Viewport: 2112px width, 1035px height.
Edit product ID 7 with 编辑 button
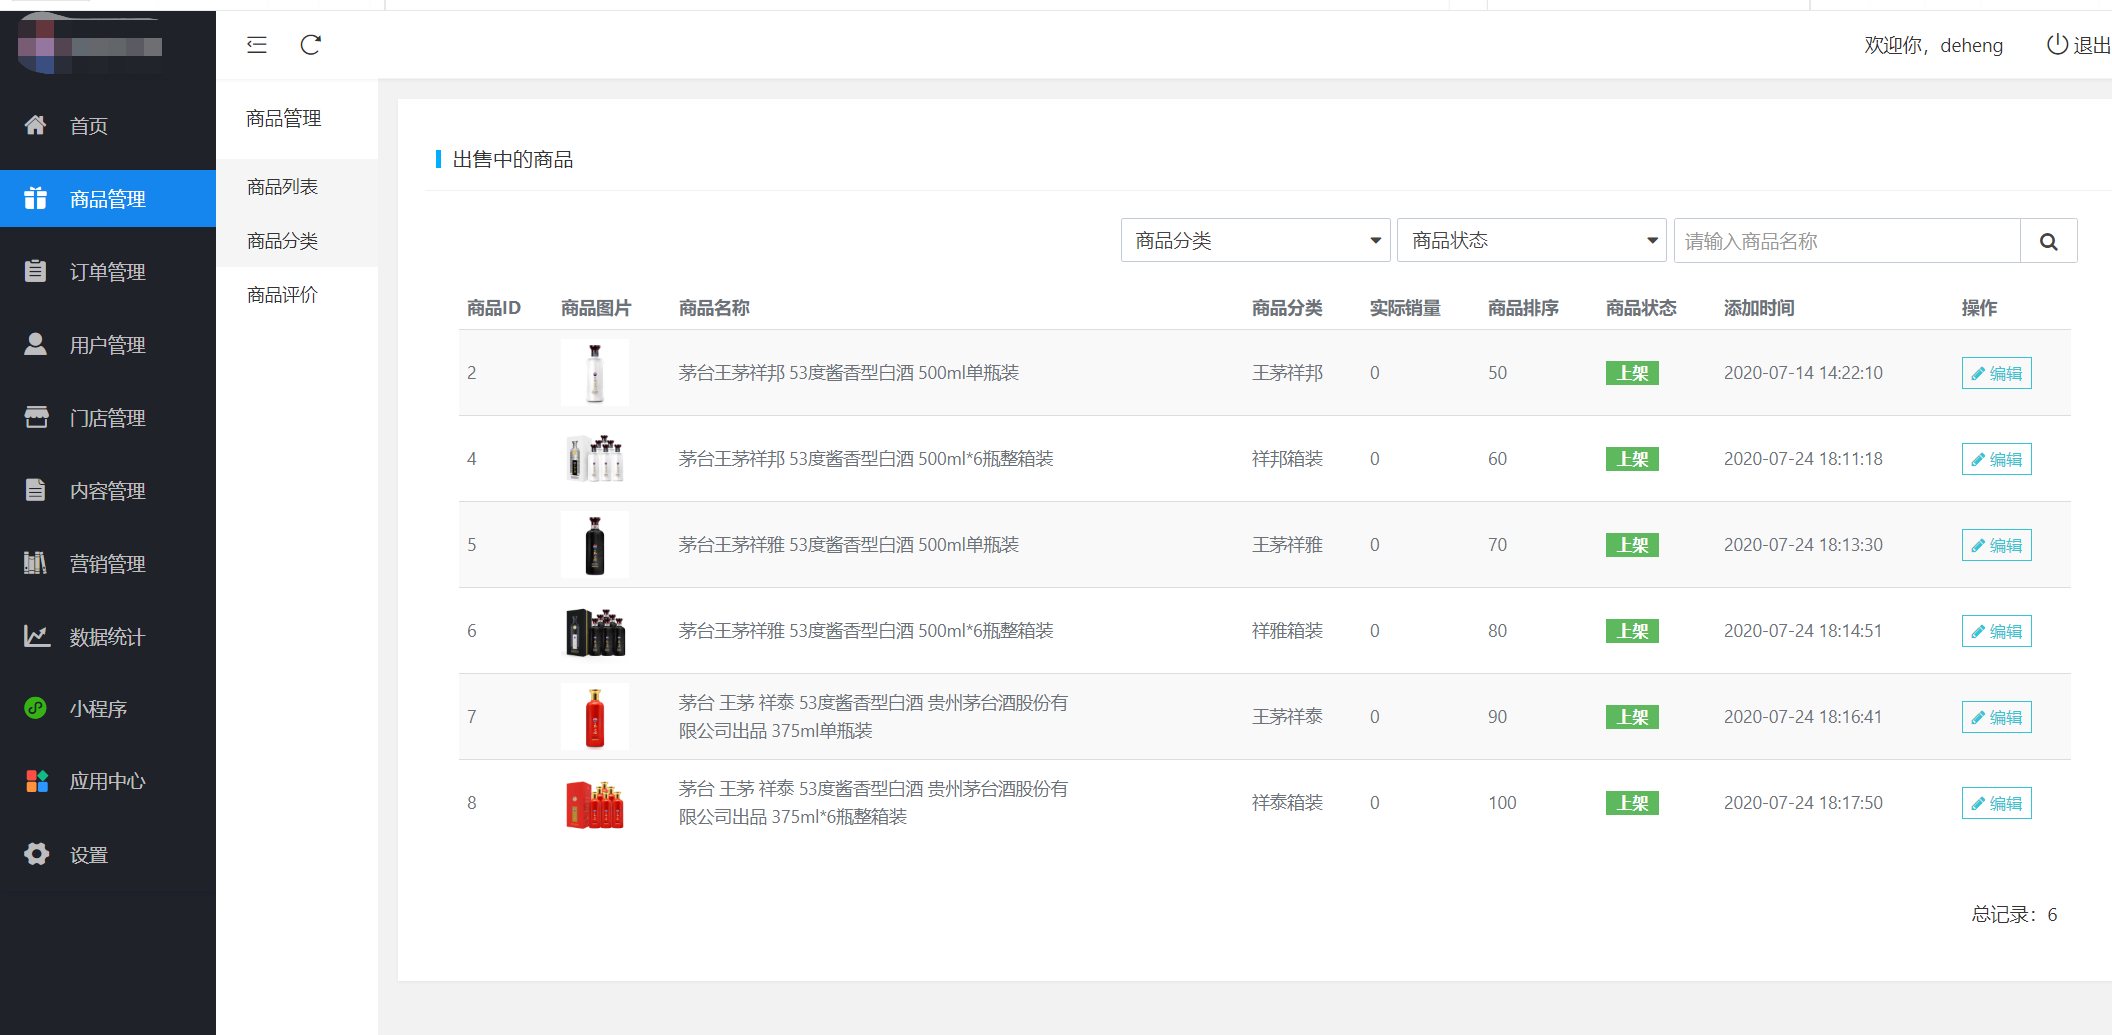tap(1996, 717)
